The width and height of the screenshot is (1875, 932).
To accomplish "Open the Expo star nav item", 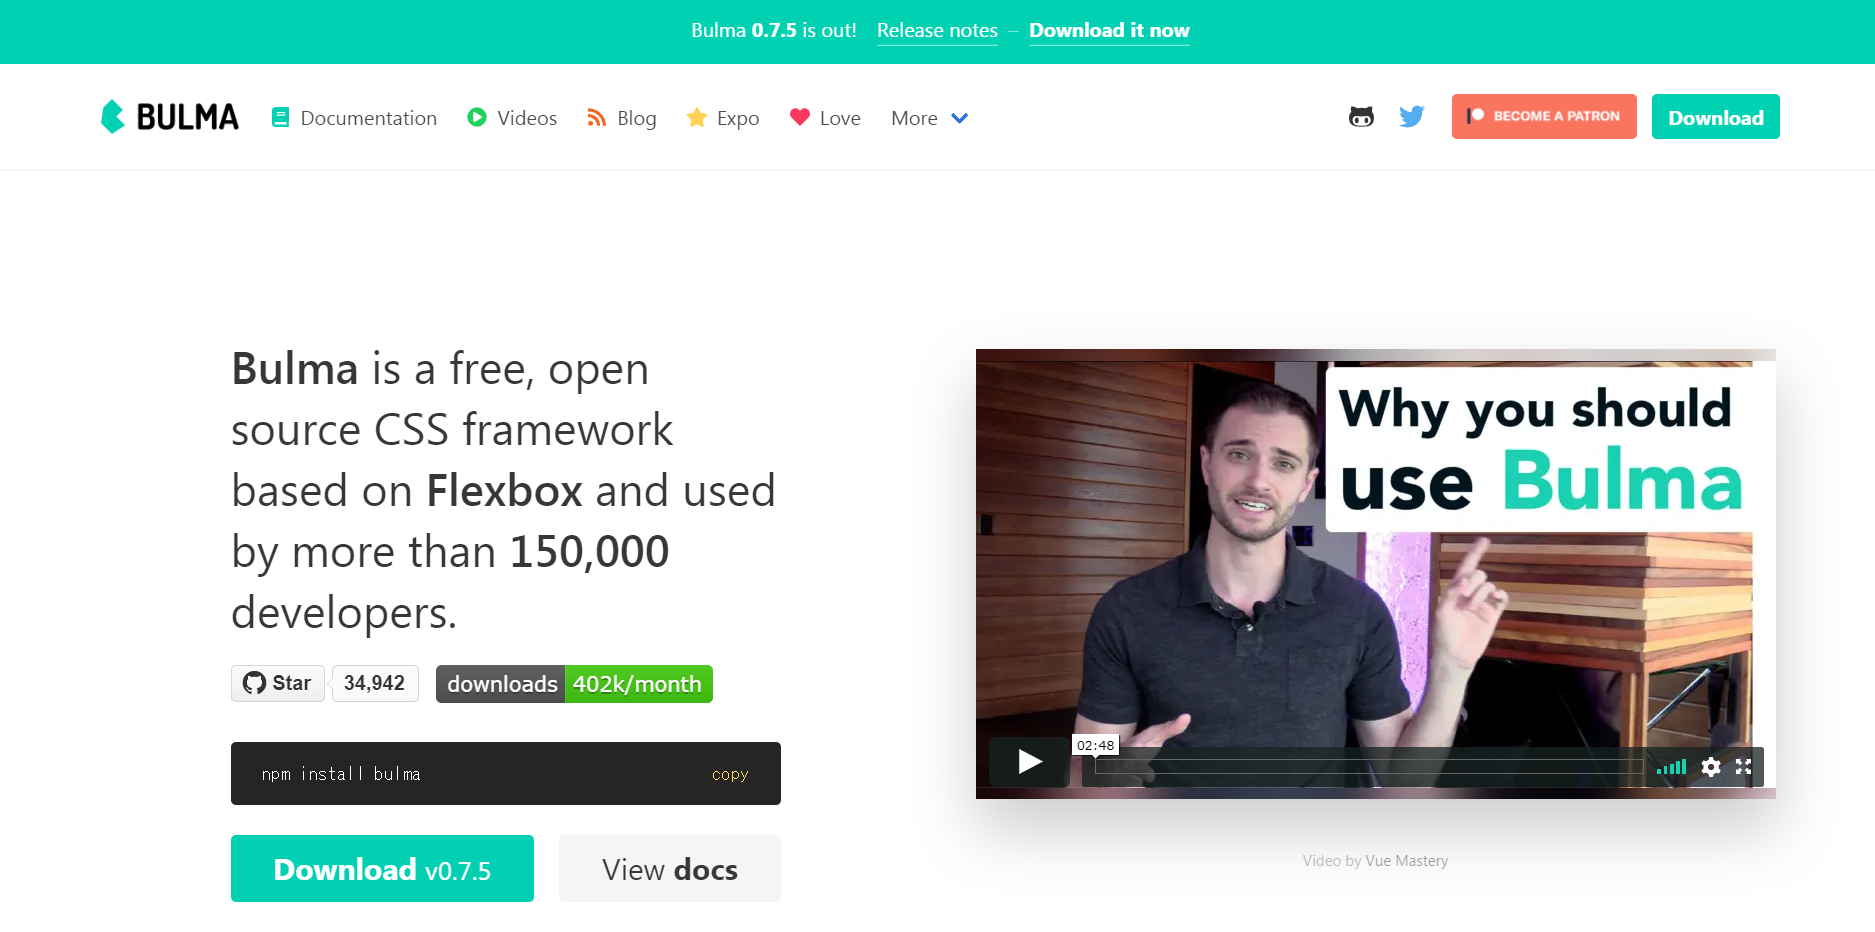I will coord(723,118).
